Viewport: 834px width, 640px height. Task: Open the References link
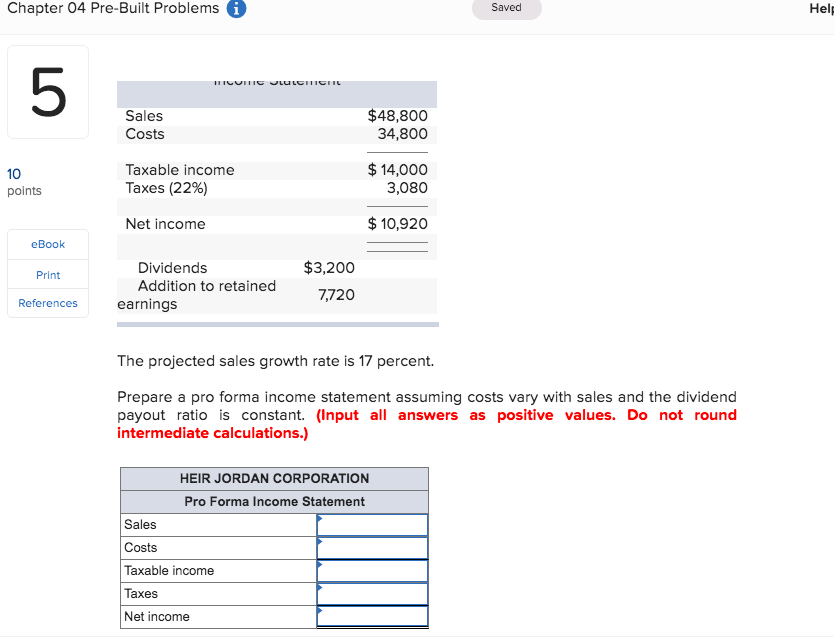point(47,303)
